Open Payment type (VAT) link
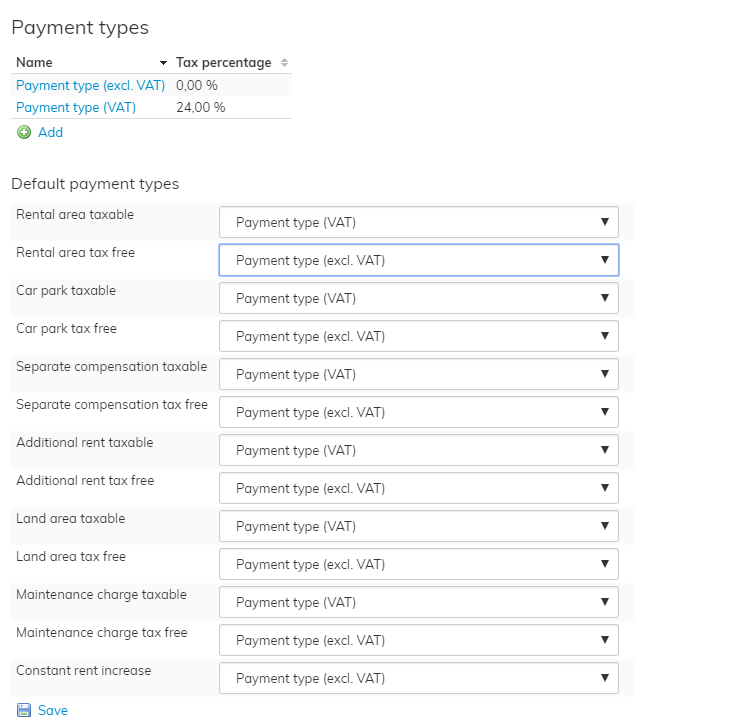Image resolution: width=749 pixels, height=725 pixels. coord(76,107)
